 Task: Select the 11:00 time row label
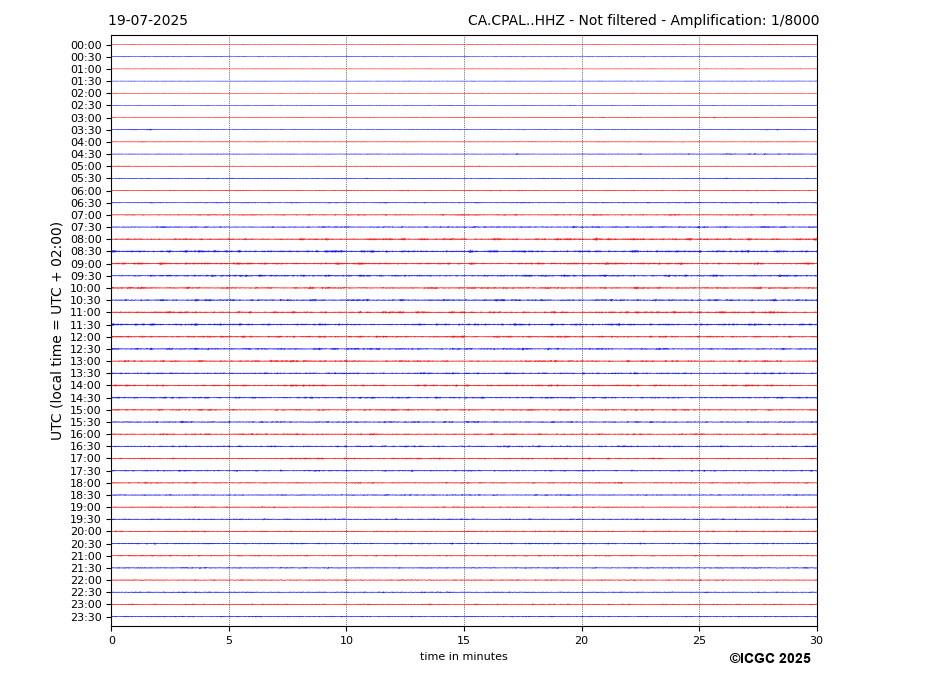point(86,313)
